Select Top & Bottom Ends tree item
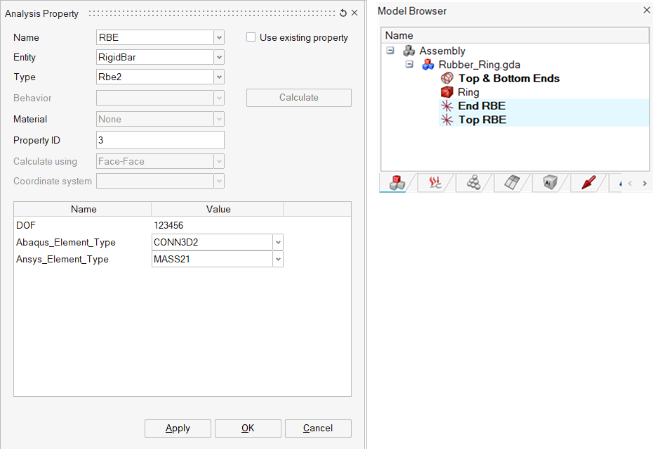The height and width of the screenshot is (449, 653). (508, 78)
